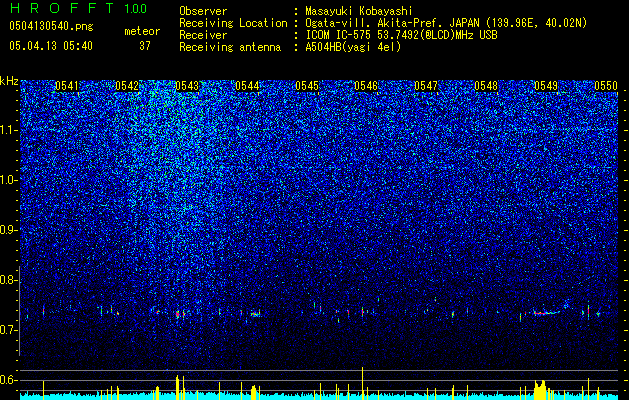Click the antenna value A504HB(yagi 4el)

click(x=353, y=47)
